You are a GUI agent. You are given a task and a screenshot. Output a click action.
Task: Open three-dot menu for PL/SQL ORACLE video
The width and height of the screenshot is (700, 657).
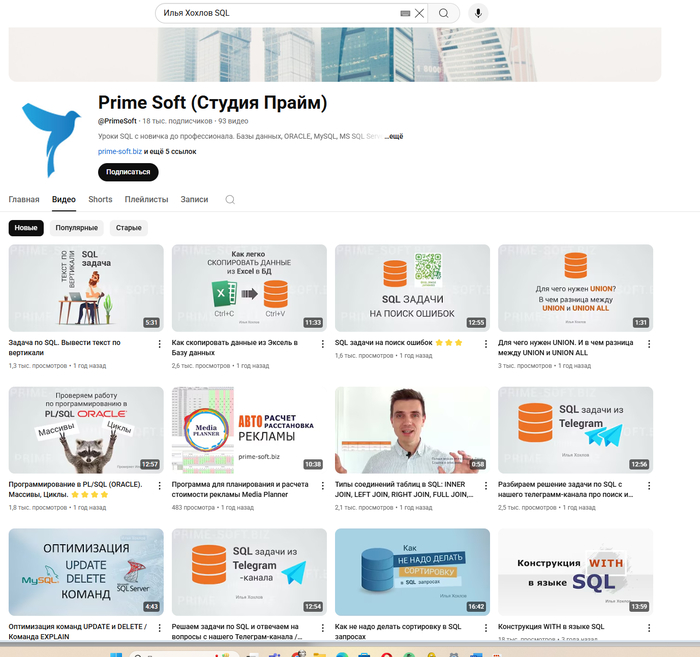coord(159,486)
